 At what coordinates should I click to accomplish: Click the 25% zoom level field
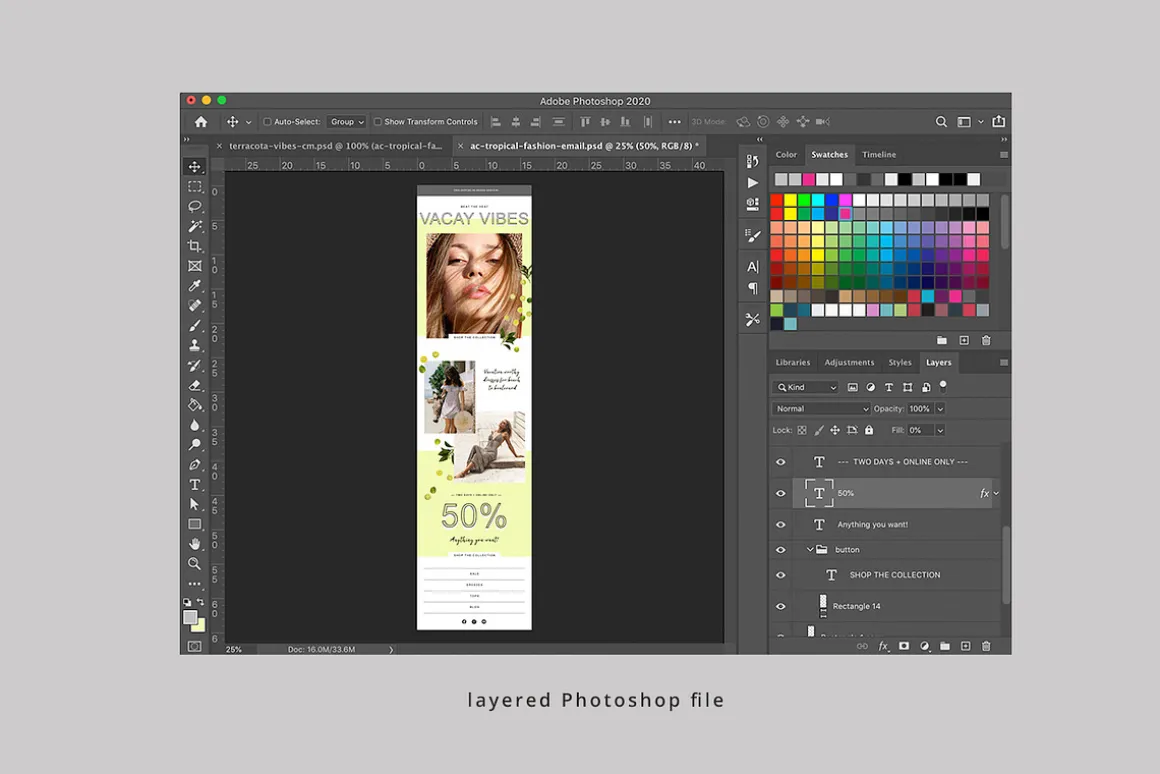(234, 650)
